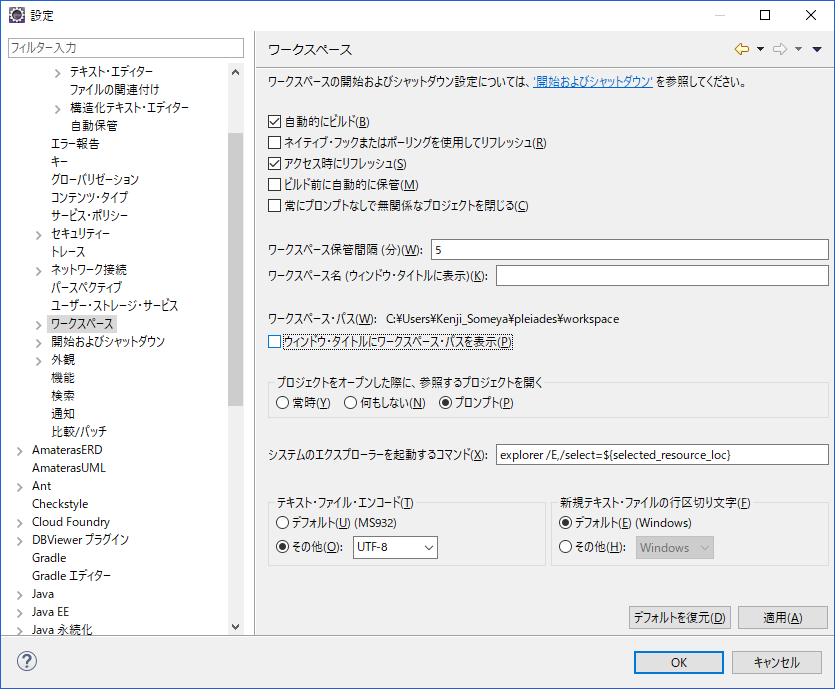Screen dimensions: 835x689
Task: Click the filter input field
Action: click(125, 48)
